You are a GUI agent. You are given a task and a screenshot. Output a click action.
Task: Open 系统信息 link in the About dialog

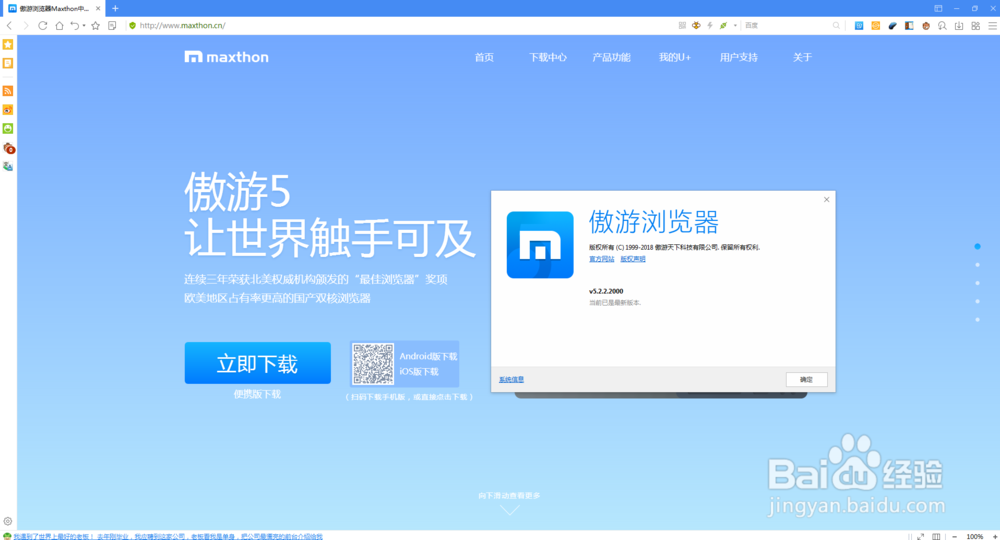511,379
